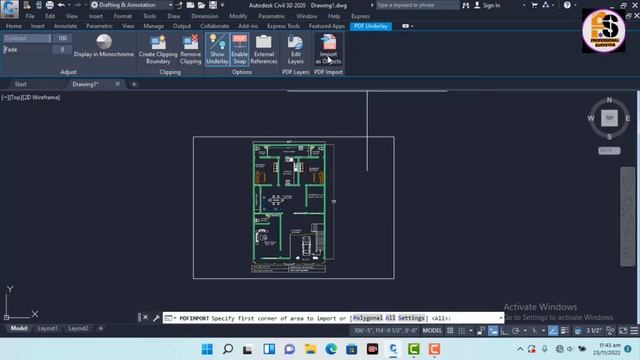Screen dimensions: 640x360
Task: Toggle polar tracking in status bar
Action: tap(516, 331)
